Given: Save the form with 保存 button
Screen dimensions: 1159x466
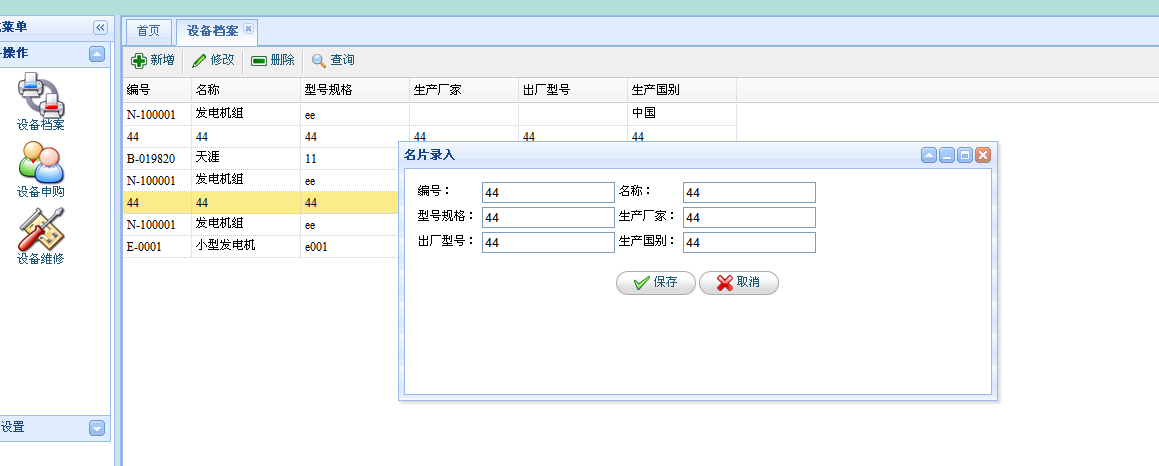Looking at the screenshot, I should tap(656, 283).
